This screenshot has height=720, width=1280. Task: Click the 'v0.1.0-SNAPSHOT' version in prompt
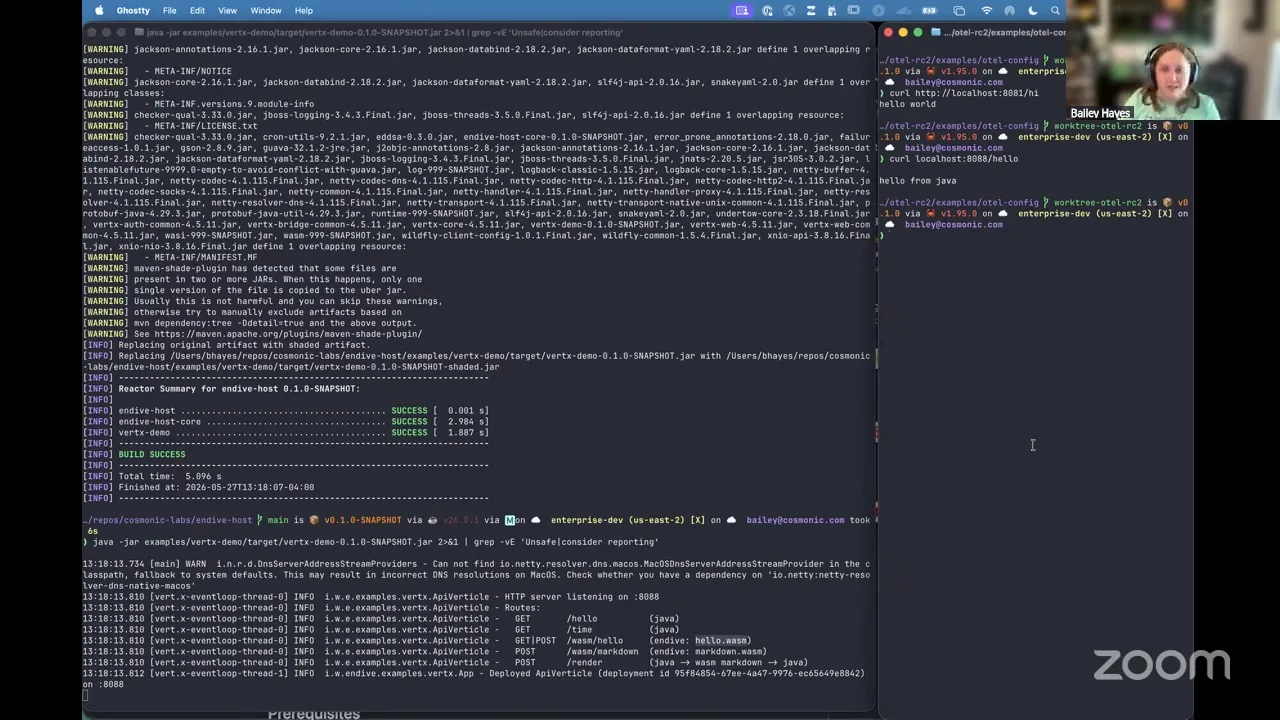coord(362,520)
